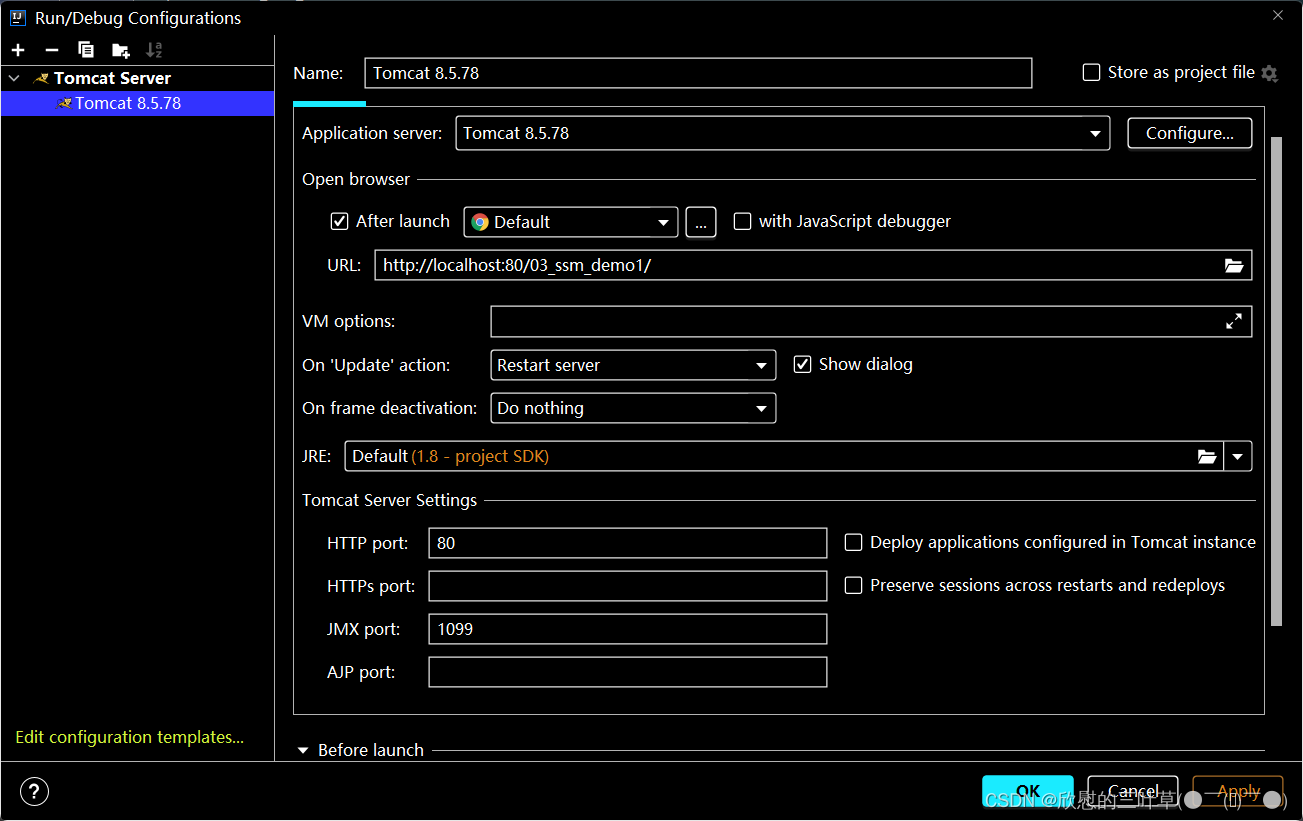This screenshot has width=1303, height=821.
Task: Click Cancel button
Action: 1133,790
